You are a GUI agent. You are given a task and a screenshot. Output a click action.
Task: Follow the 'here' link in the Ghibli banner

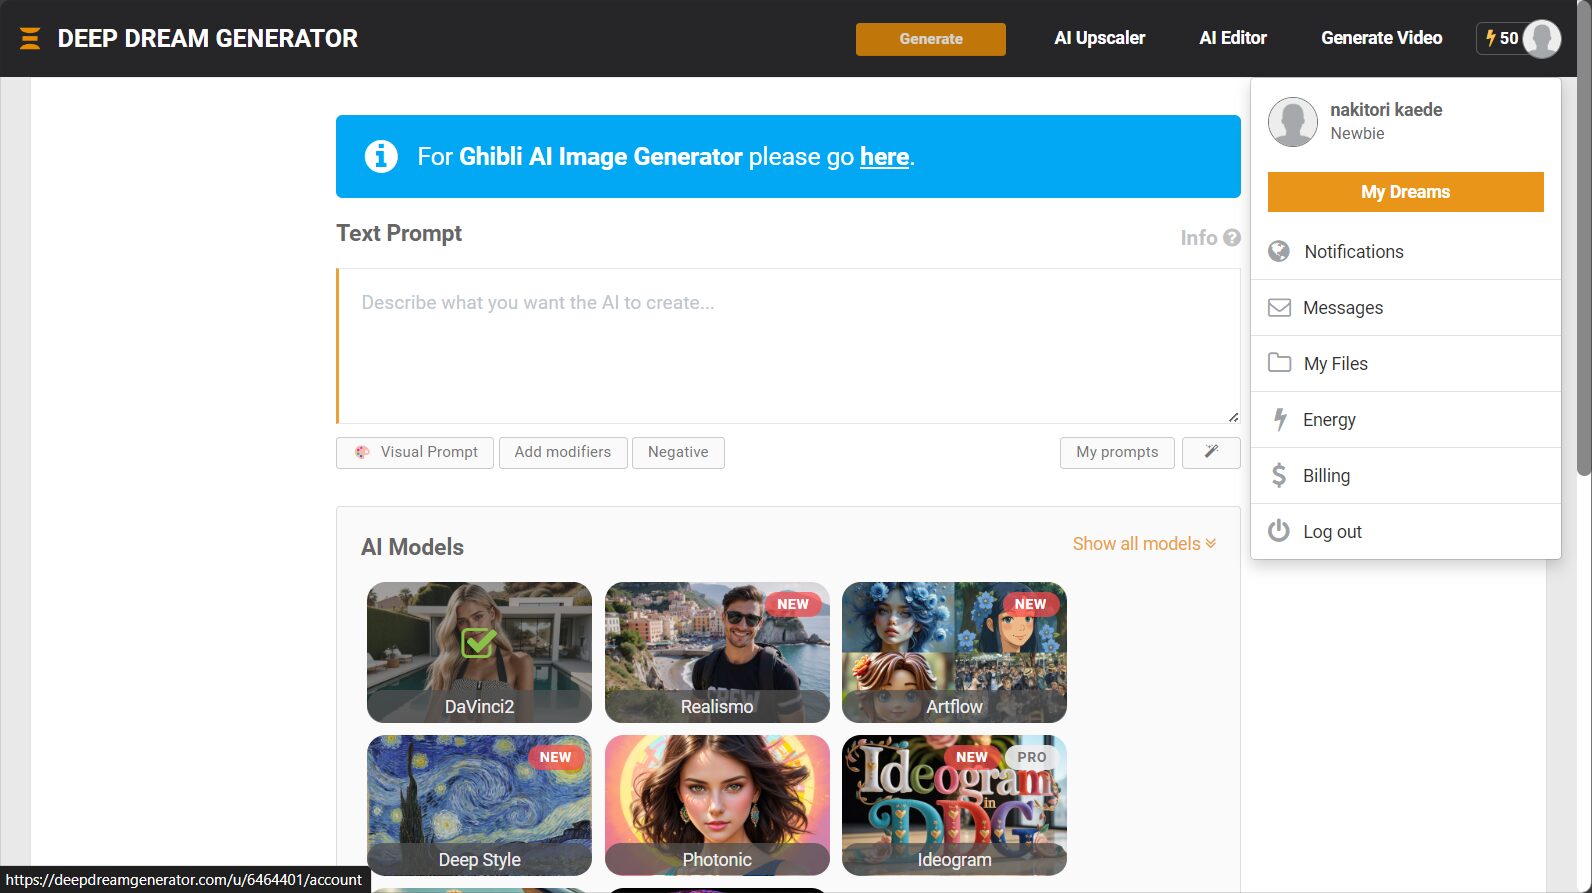(x=885, y=157)
